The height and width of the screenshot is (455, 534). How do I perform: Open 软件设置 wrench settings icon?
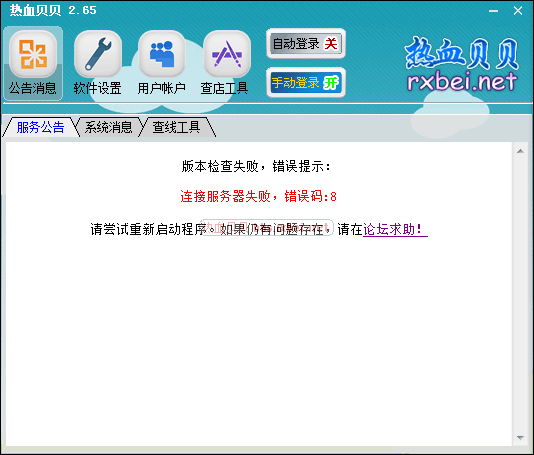[x=98, y=54]
